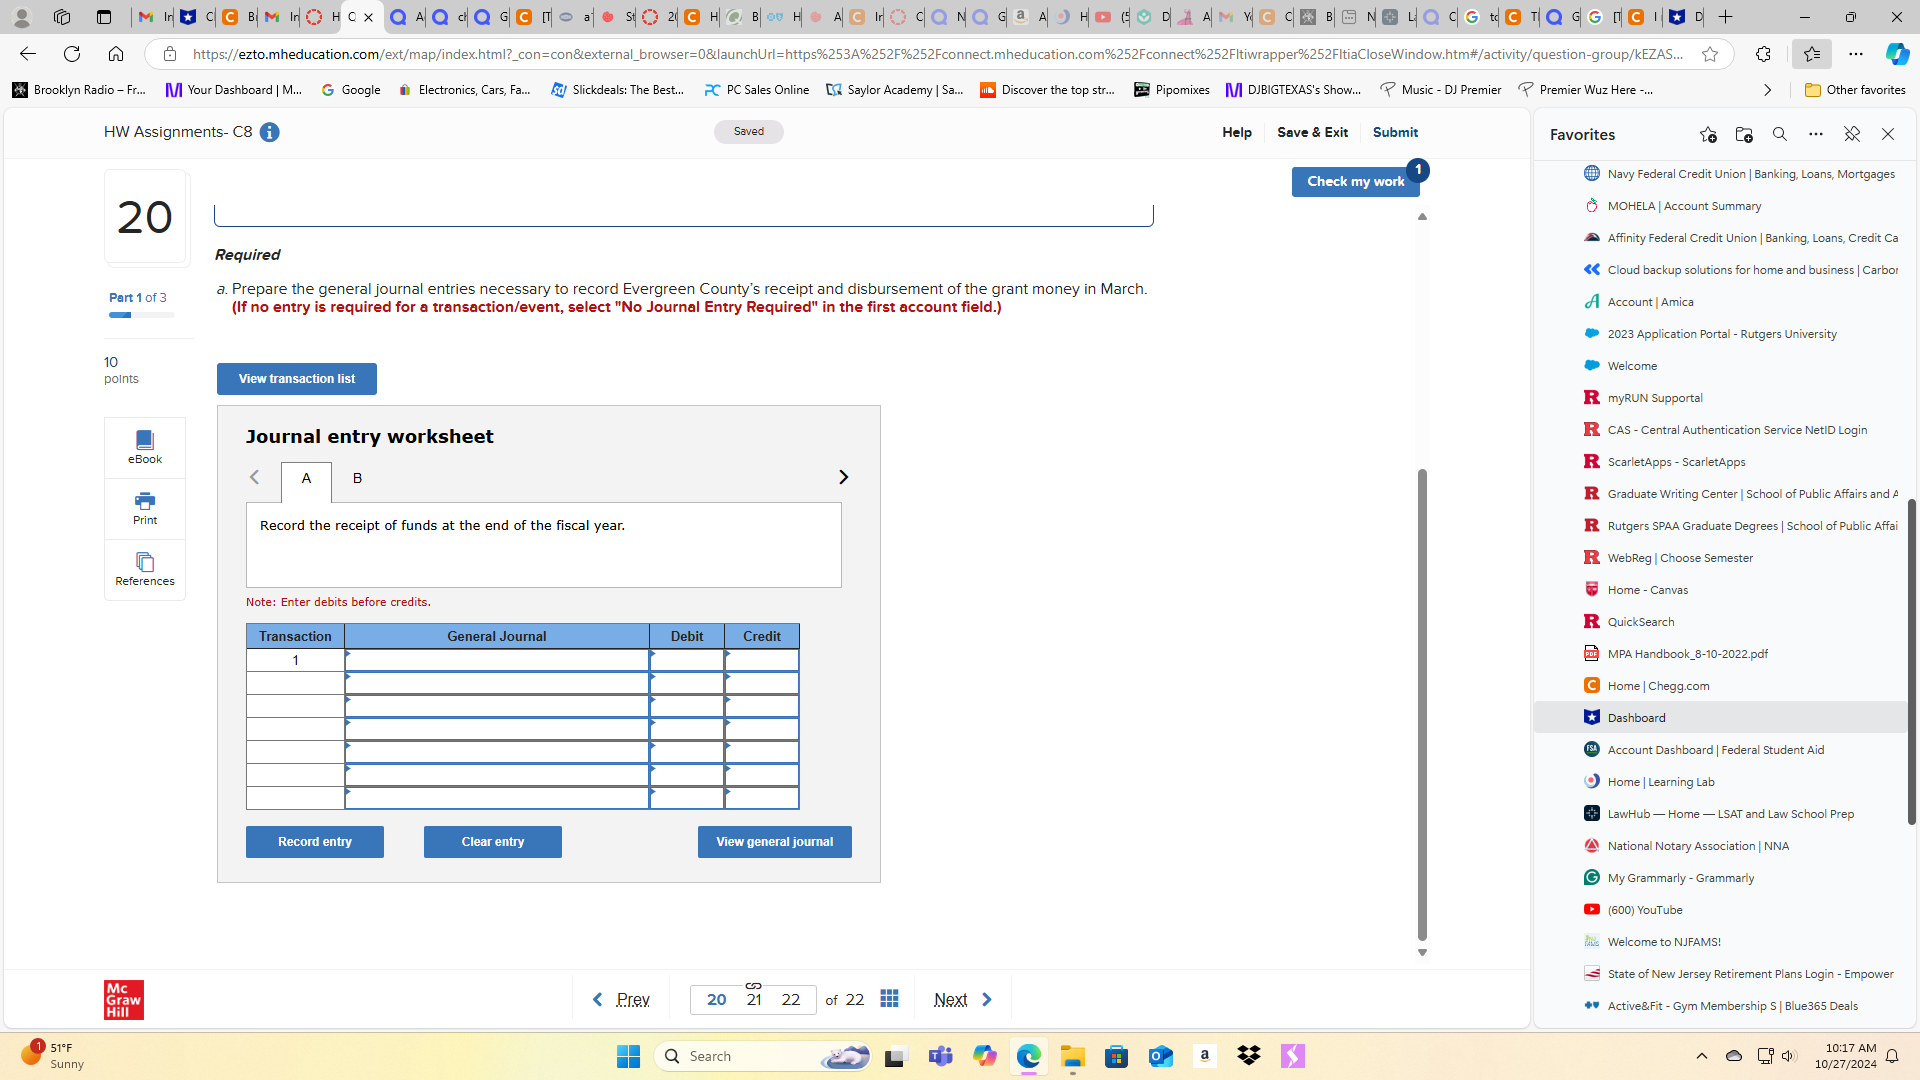Click the assignment info icon
This screenshot has height=1080, width=1920.
pyautogui.click(x=270, y=132)
